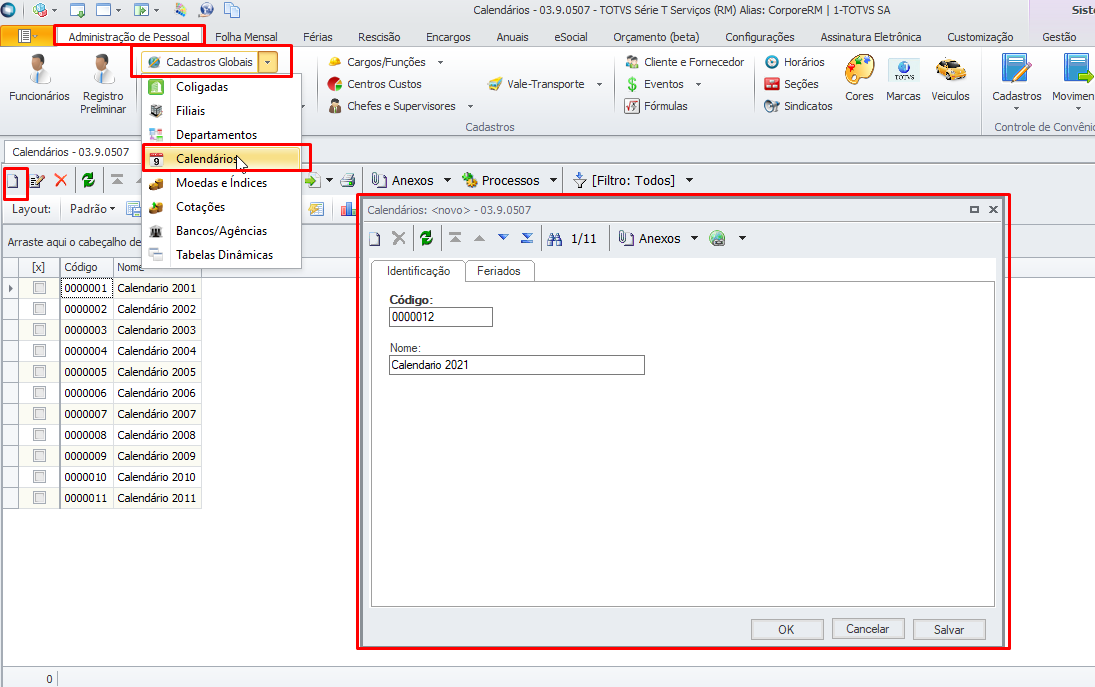The image size is (1095, 687).
Task: Open the Padrão layout dropdown
Action: point(92,209)
